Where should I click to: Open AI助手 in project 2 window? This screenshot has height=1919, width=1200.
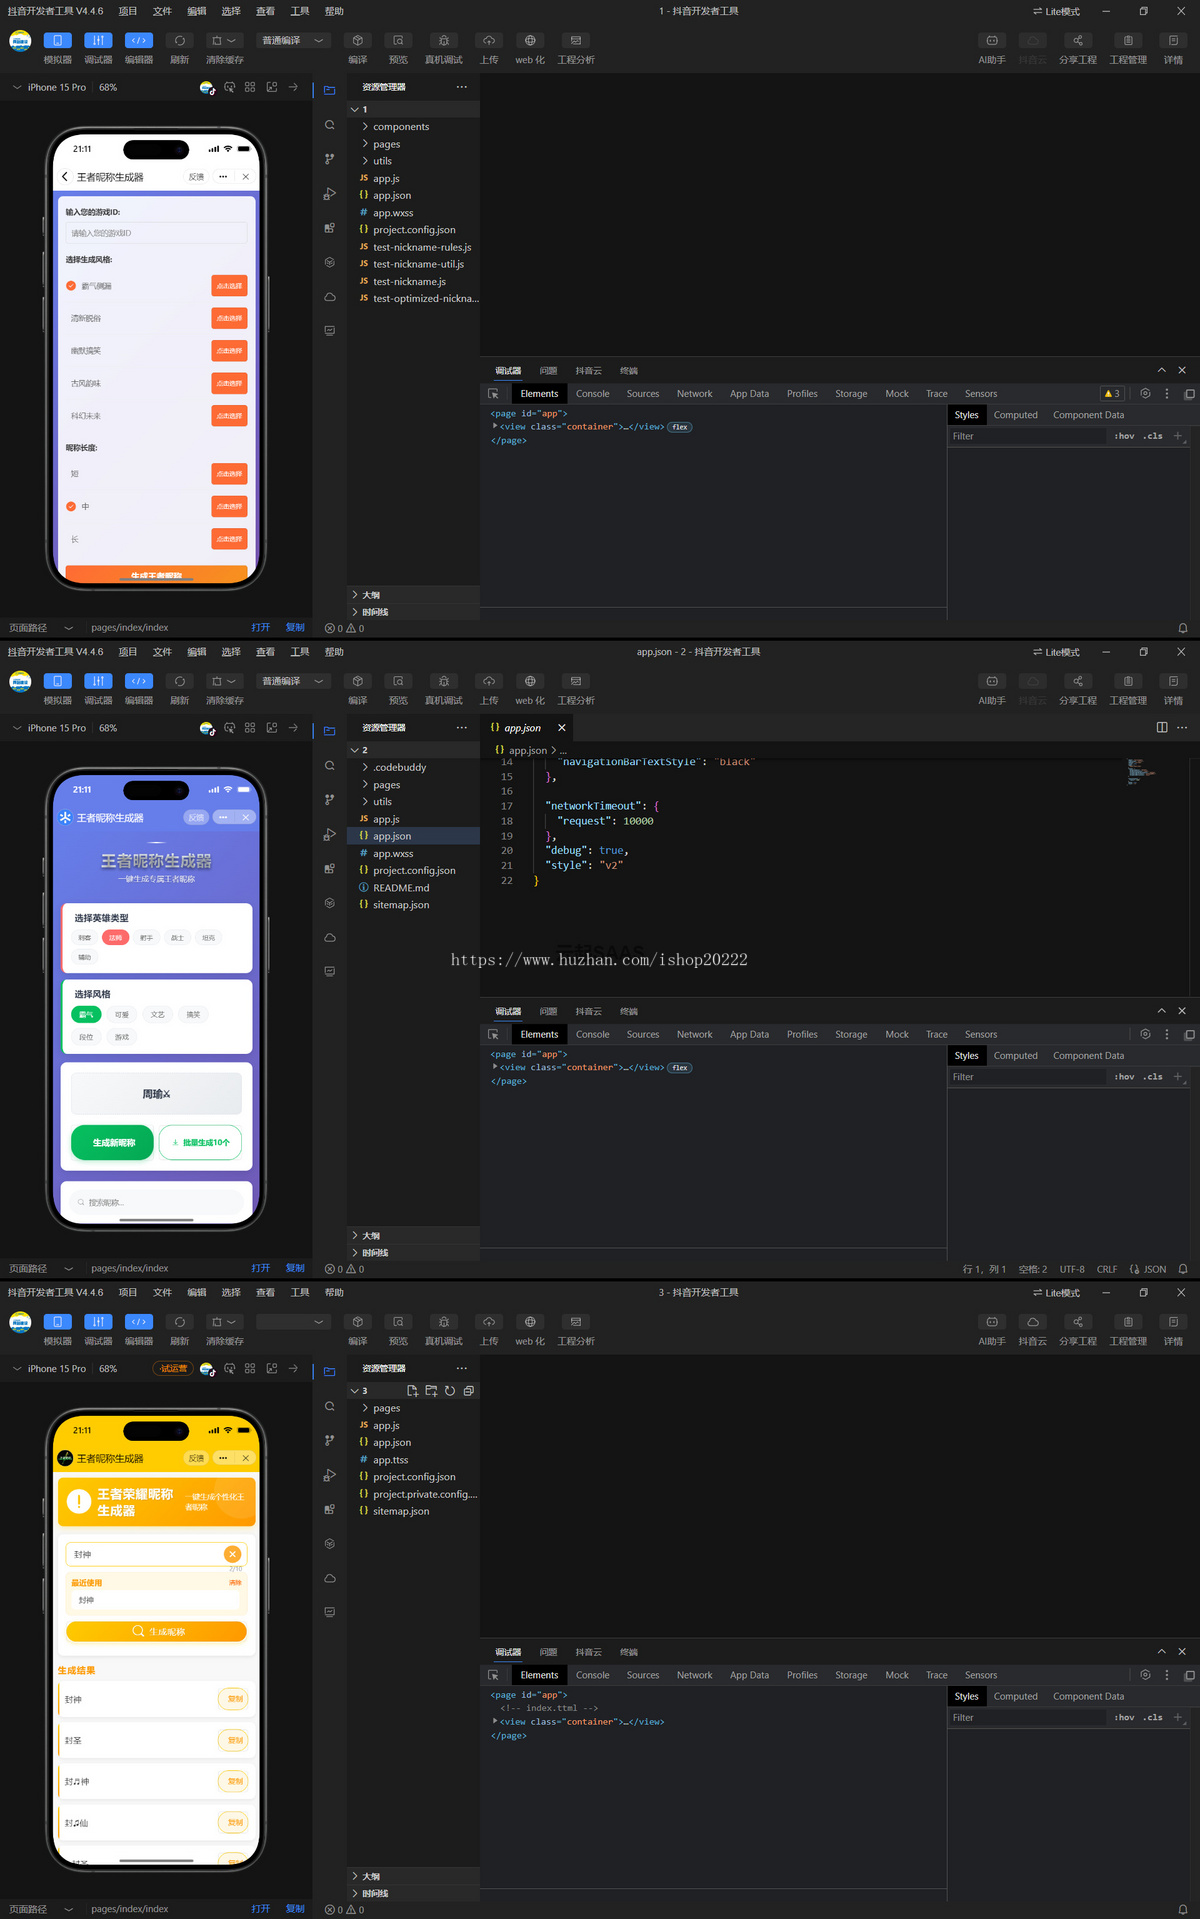pyautogui.click(x=992, y=682)
